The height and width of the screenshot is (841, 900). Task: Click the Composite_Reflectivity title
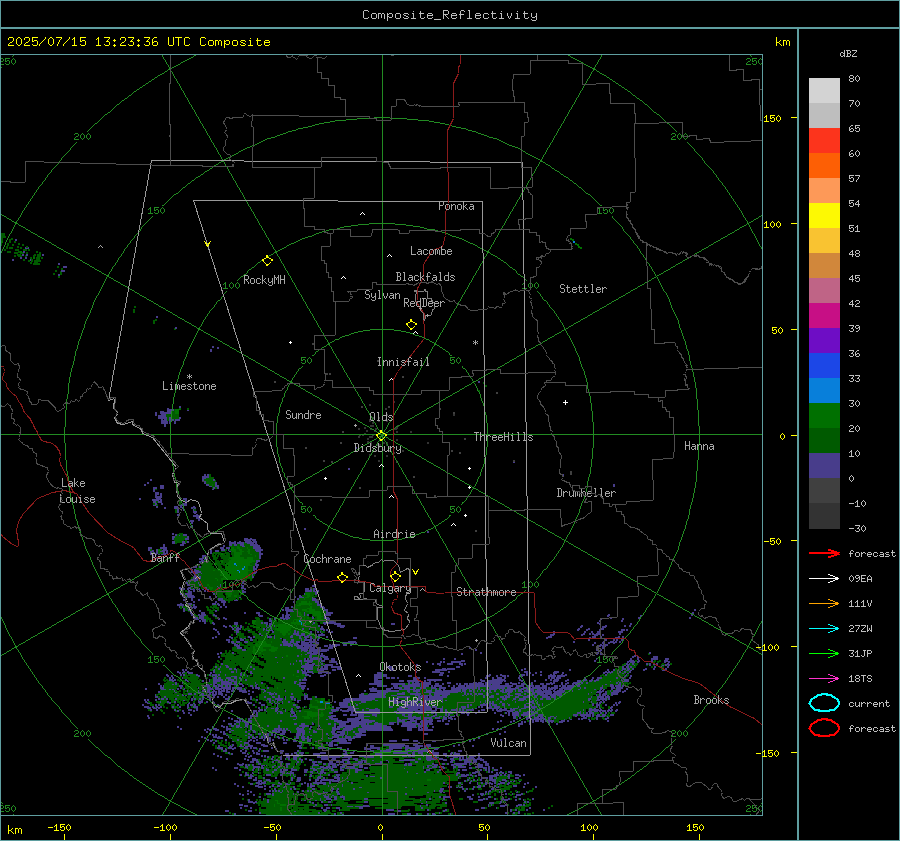(x=449, y=15)
